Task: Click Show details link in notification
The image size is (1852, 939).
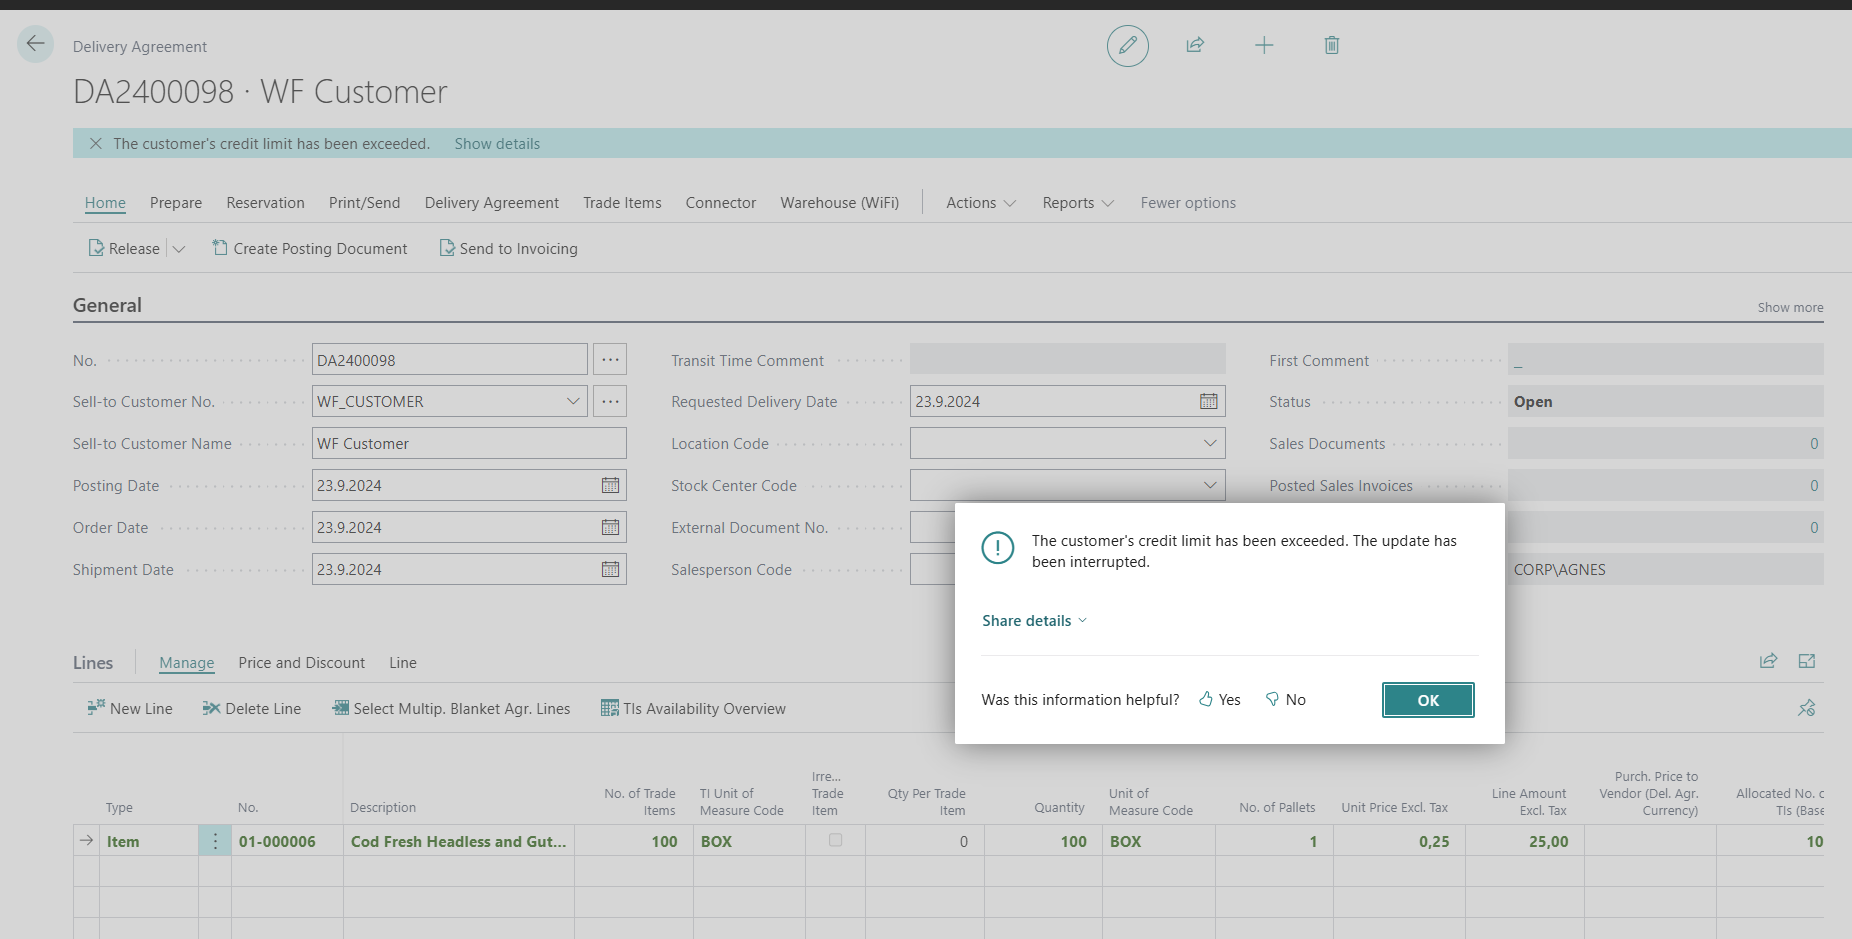Action: (497, 144)
